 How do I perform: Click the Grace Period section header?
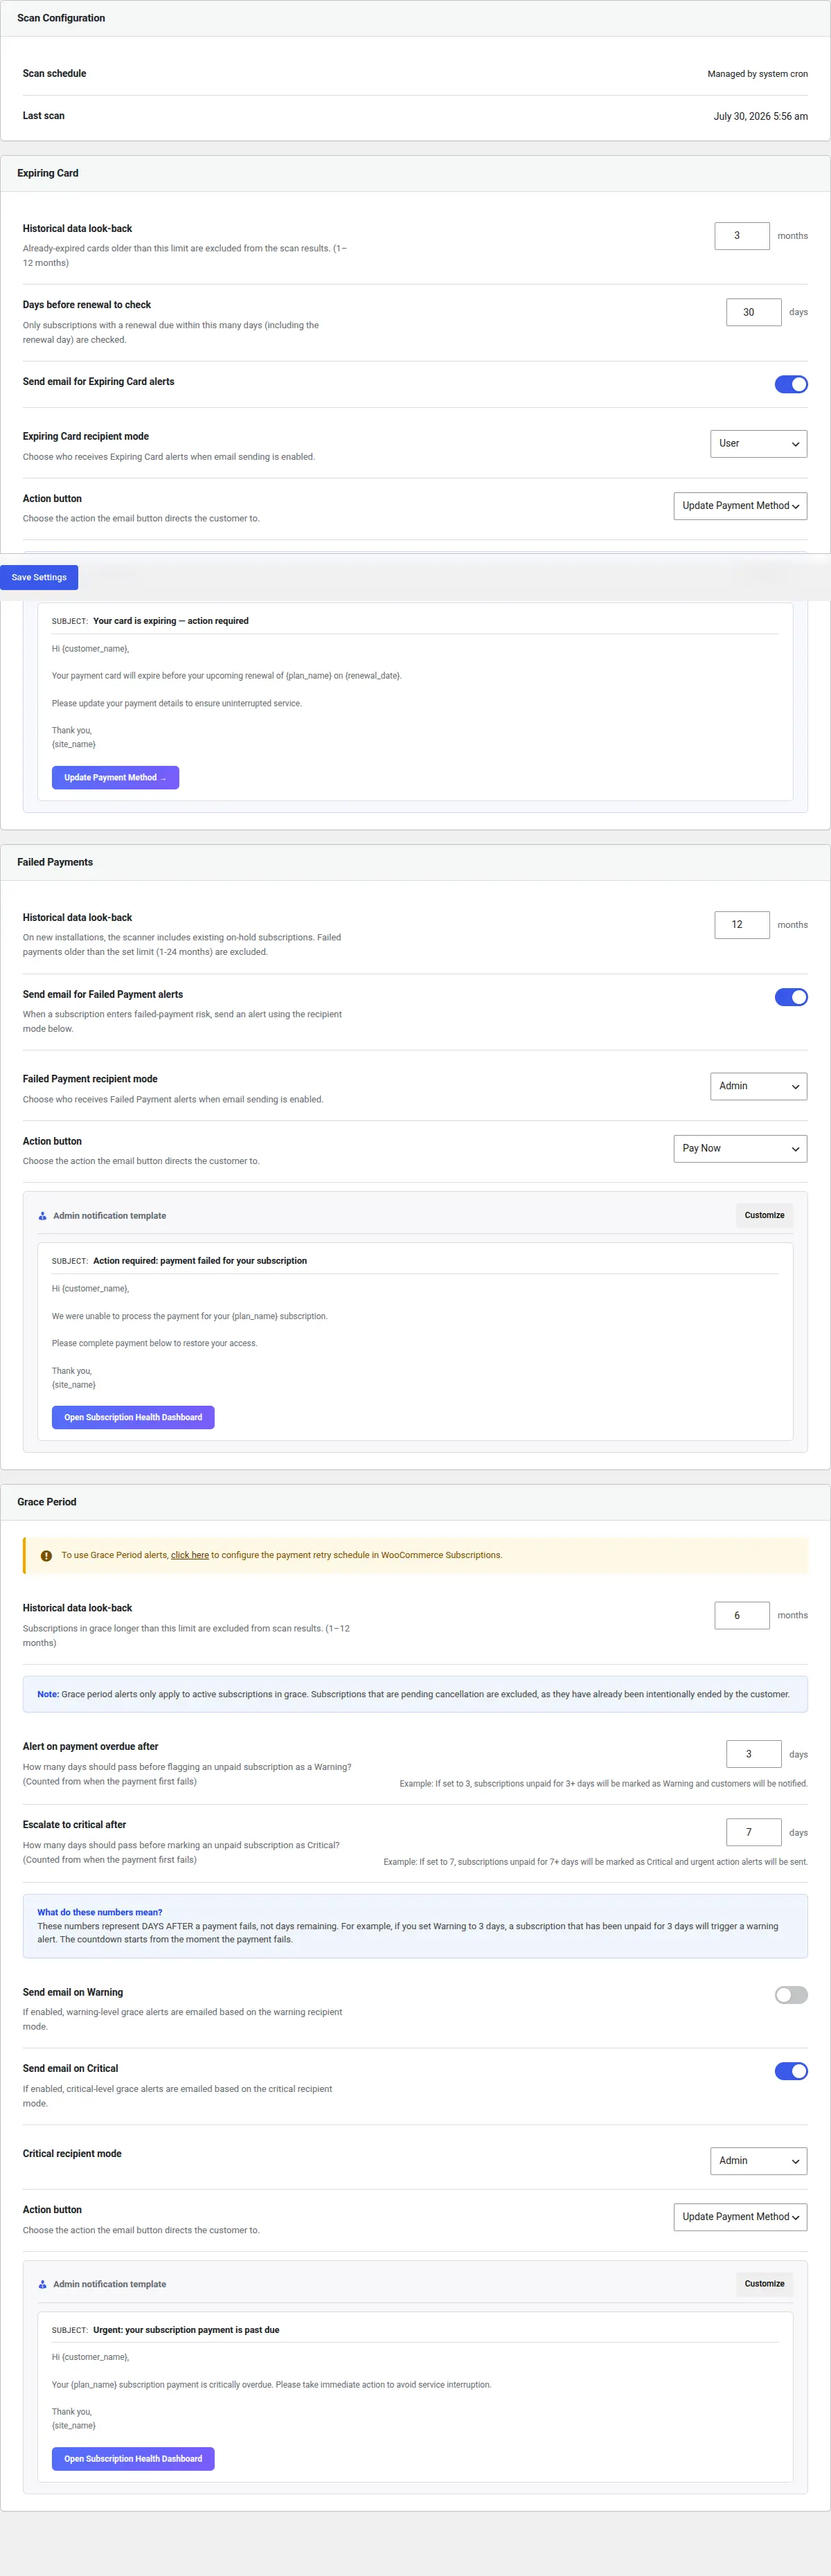[x=415, y=1502]
